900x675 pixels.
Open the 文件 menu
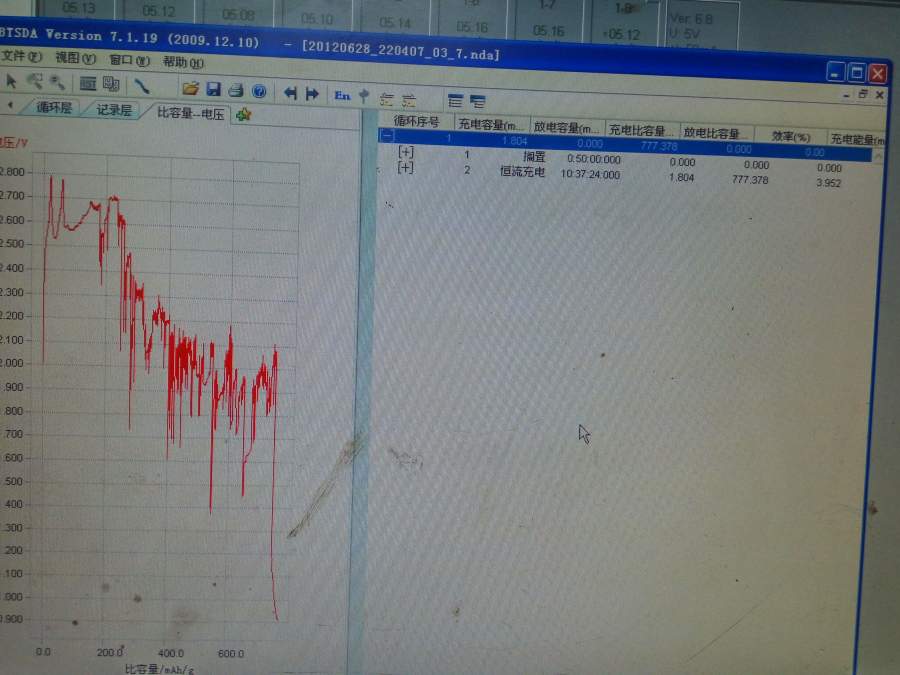tap(22, 56)
